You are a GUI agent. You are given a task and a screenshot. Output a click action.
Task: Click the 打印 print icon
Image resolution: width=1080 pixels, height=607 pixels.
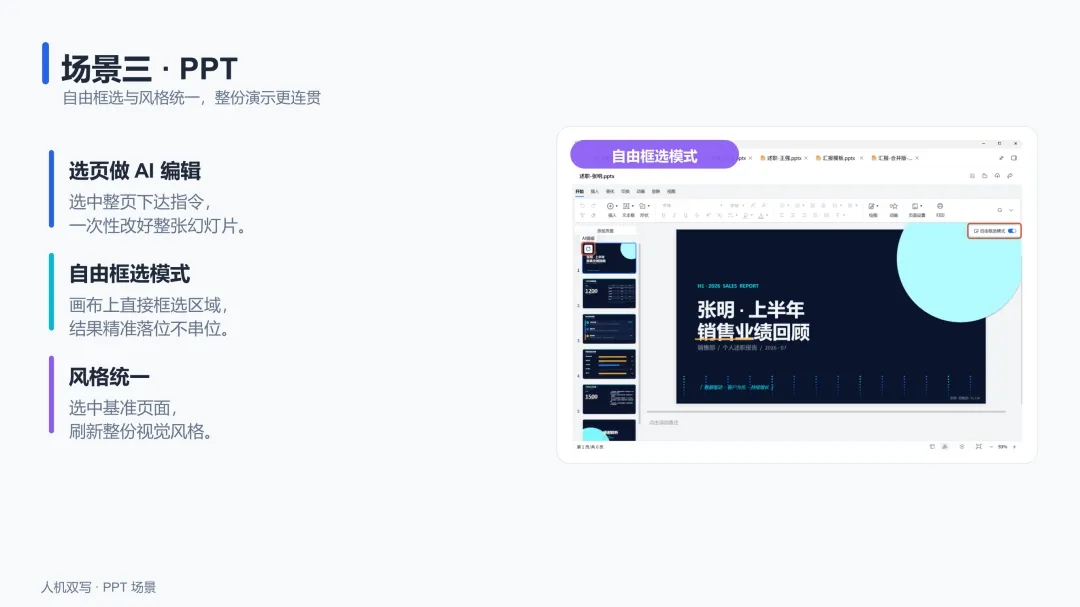tap(940, 206)
